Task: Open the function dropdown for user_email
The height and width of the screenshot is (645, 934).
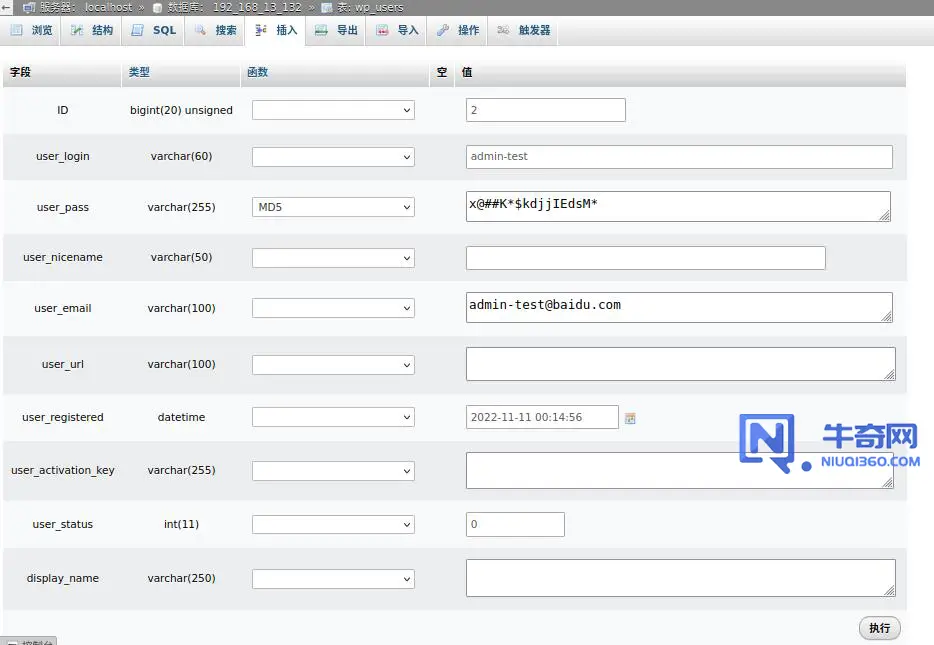Action: click(333, 308)
